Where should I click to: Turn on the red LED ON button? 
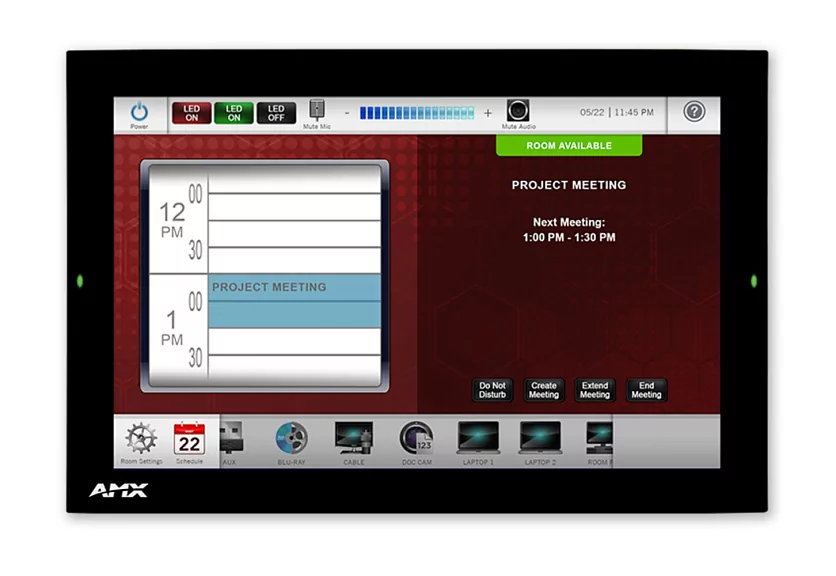pos(191,113)
